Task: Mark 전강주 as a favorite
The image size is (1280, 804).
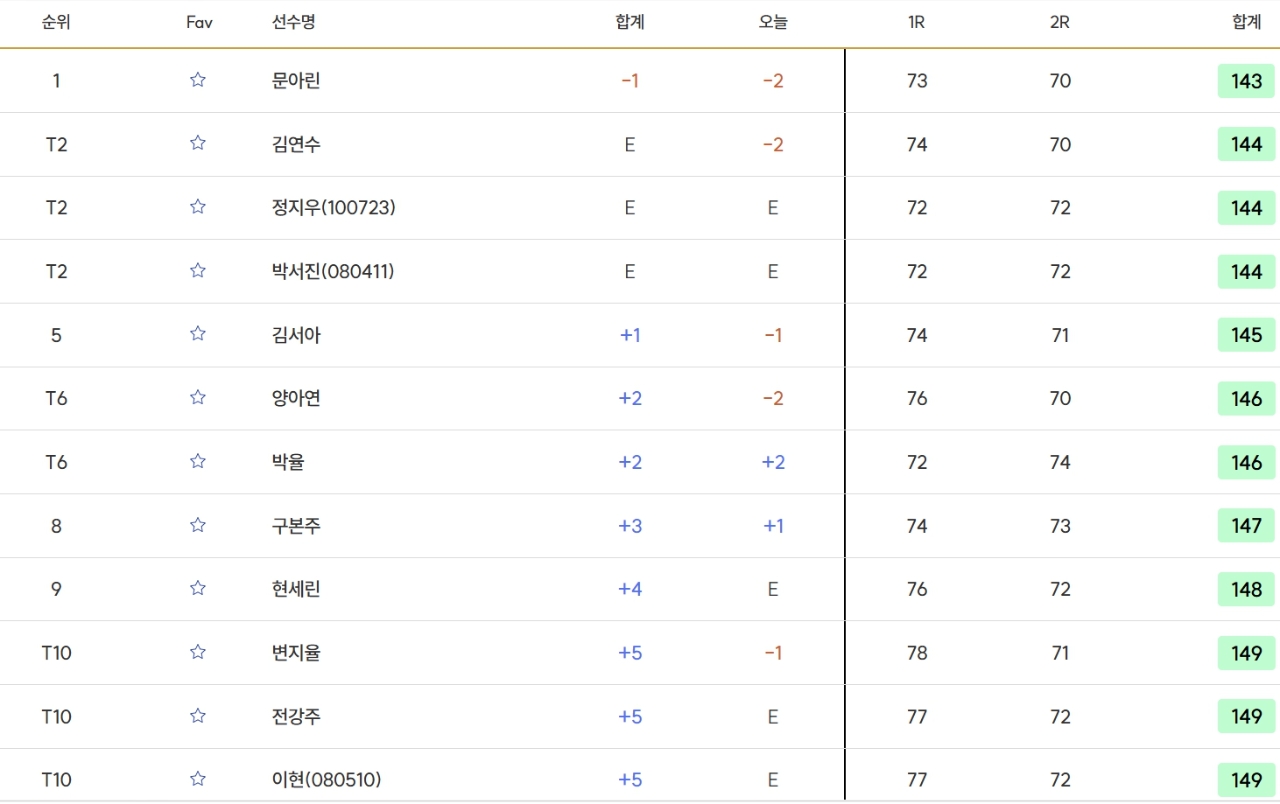Action: click(x=198, y=716)
